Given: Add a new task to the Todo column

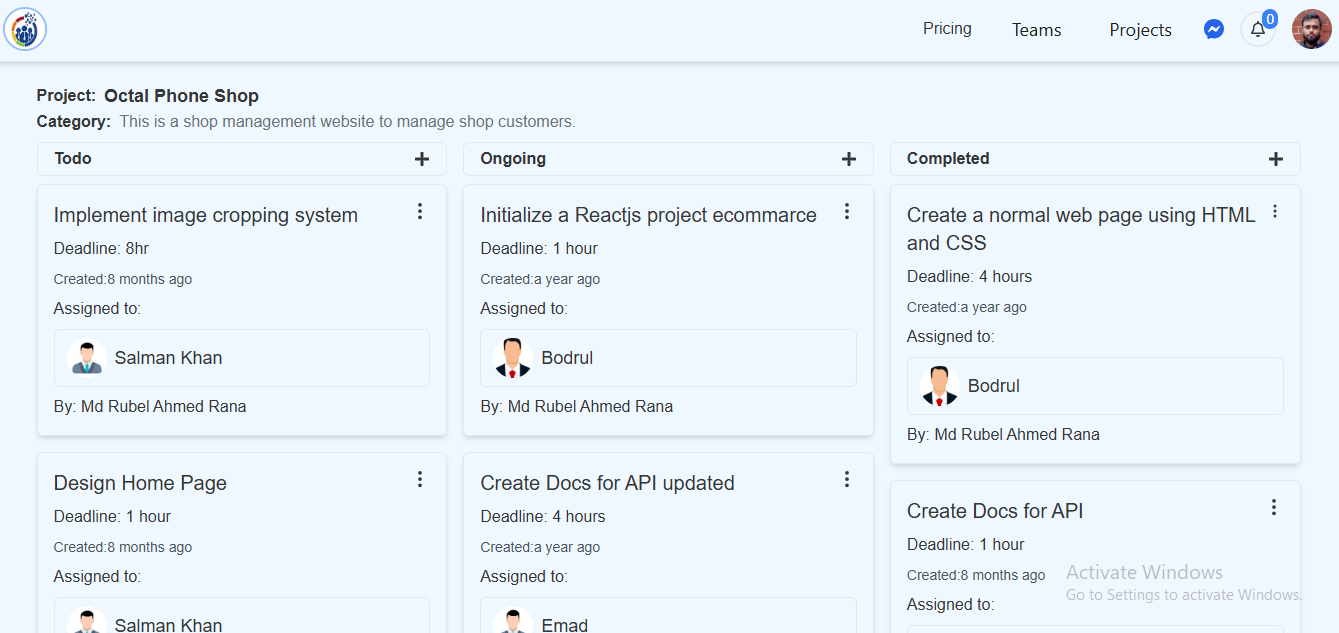Looking at the screenshot, I should point(422,159).
